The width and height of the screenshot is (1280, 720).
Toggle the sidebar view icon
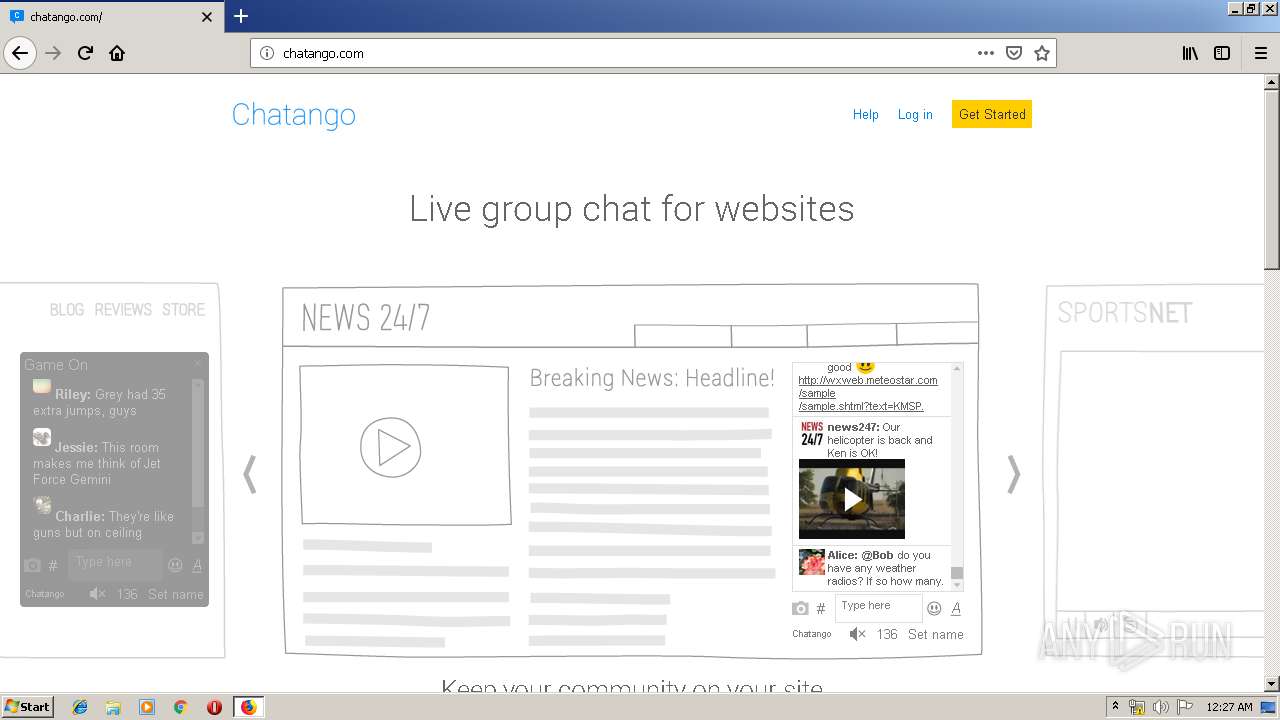click(x=1222, y=53)
